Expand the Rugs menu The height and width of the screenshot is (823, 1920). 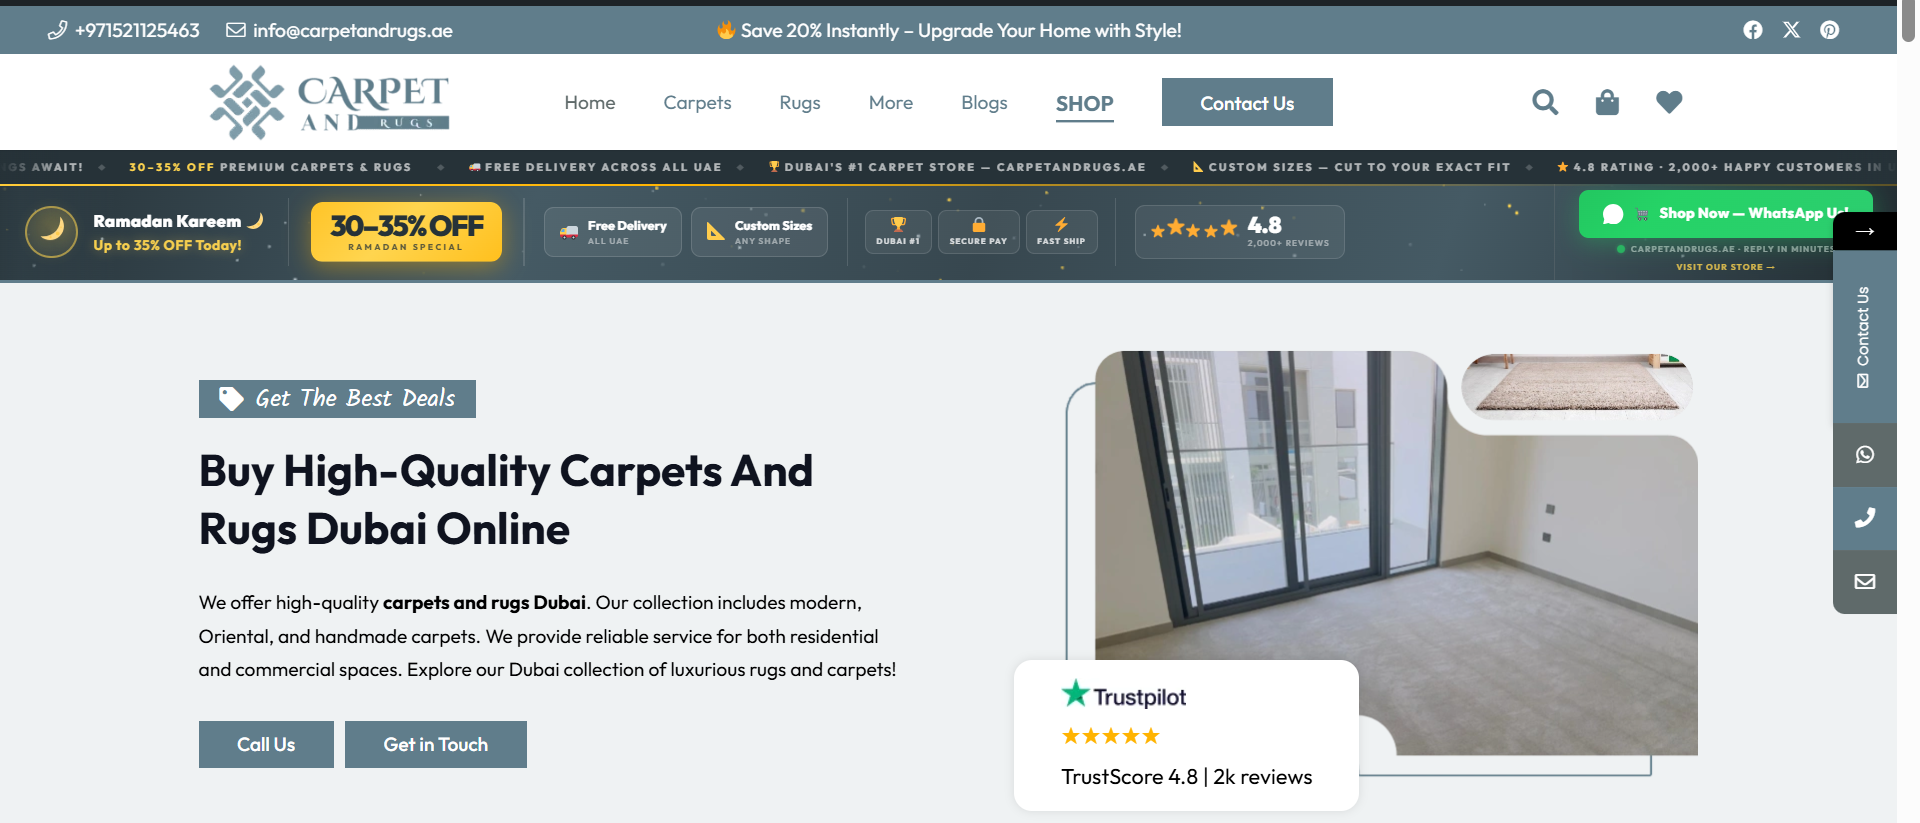click(x=799, y=103)
